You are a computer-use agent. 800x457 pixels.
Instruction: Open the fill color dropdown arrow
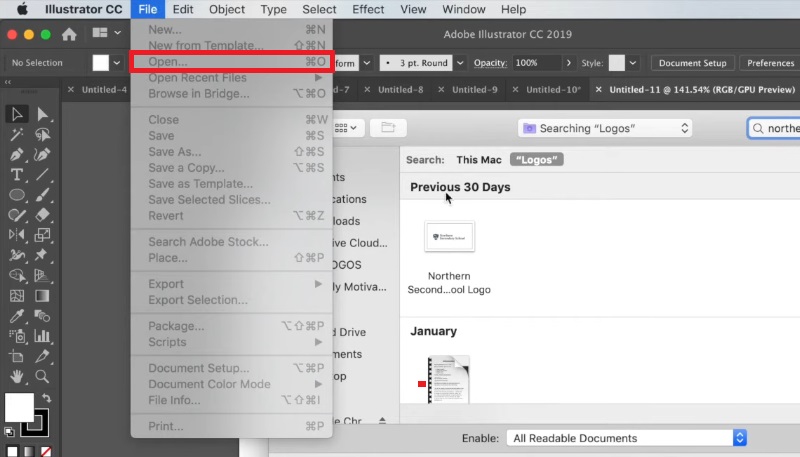point(117,63)
